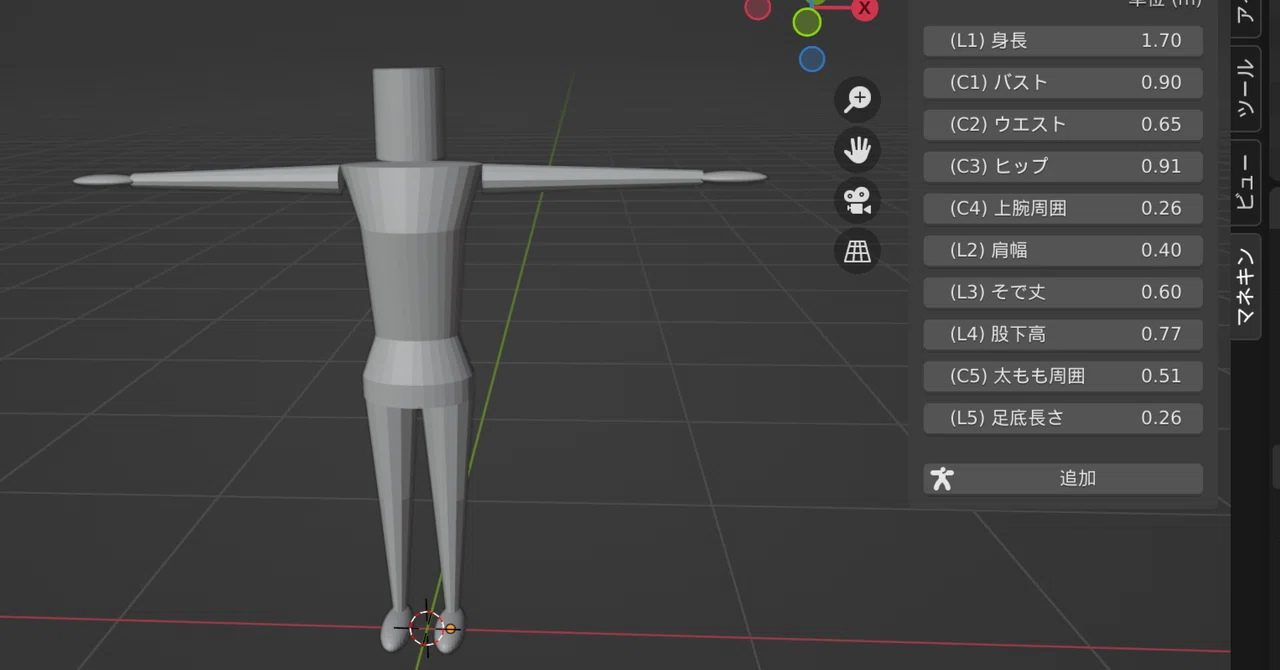Click the (L1) 身長 value field
This screenshot has height=670, width=1280.
coord(1063,41)
